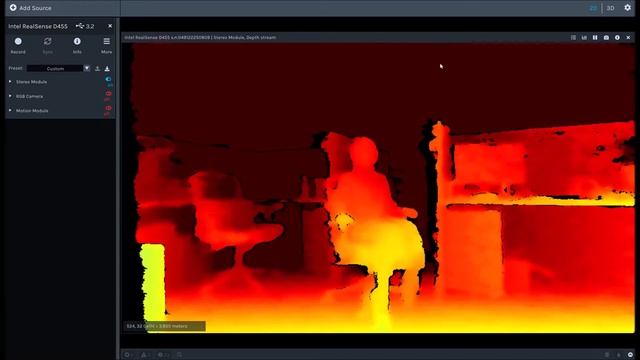Pause the depth stream
This screenshot has height=360, width=640.
point(595,37)
